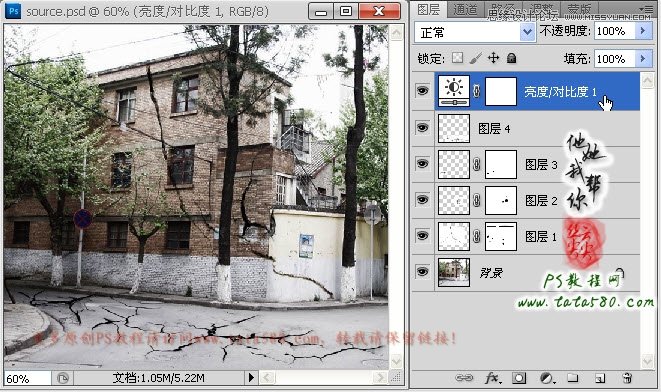Screen dimensions: 661x392
Task: Click the document horizontal scrollbar right arrow
Action: [380, 377]
